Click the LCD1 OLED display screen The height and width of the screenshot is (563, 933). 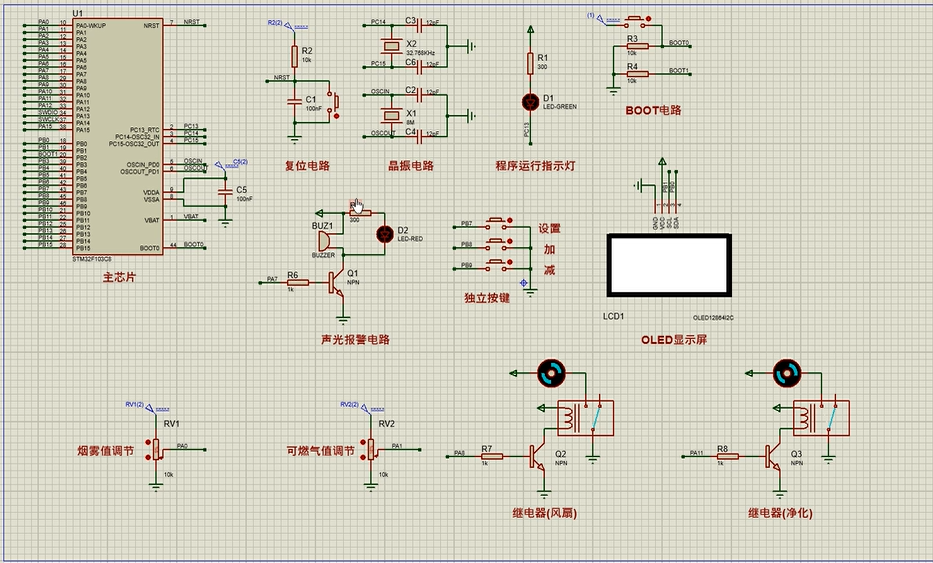669,265
